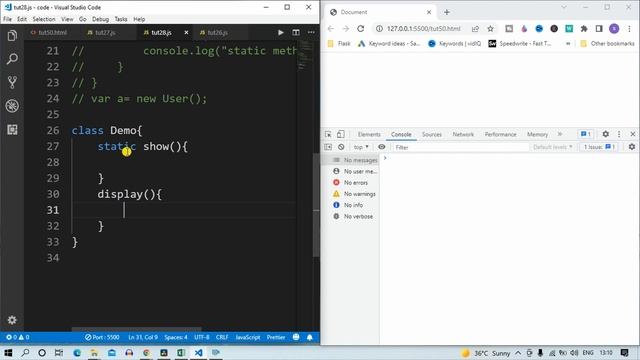
Task: Open the Flask bookmark folder
Action: point(339,44)
